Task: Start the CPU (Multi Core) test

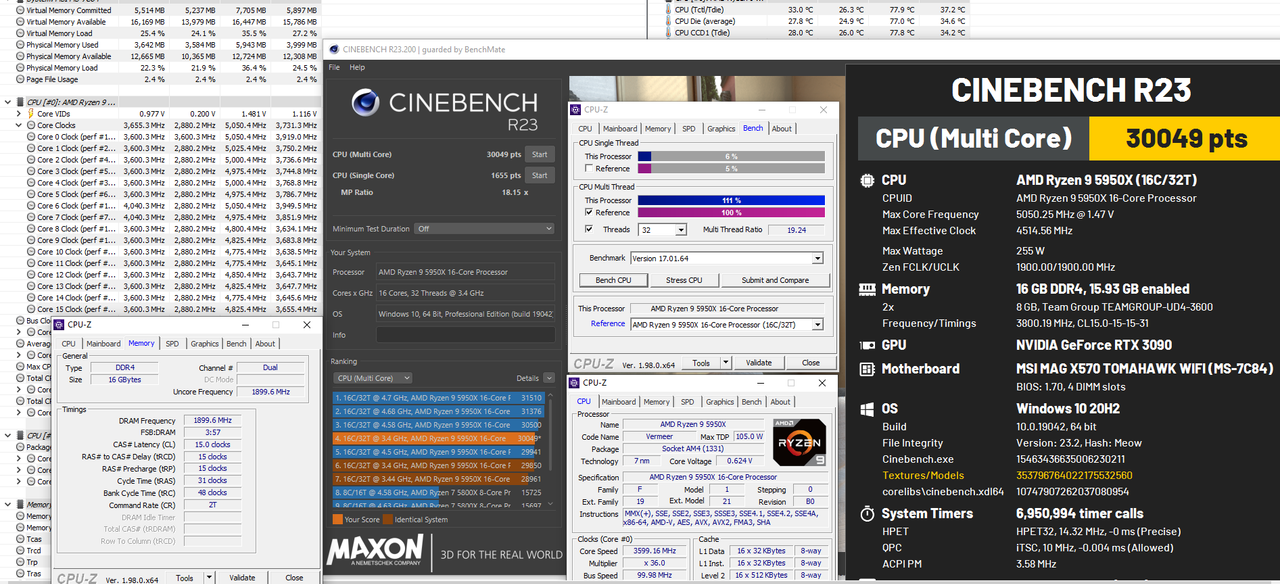Action: point(540,154)
